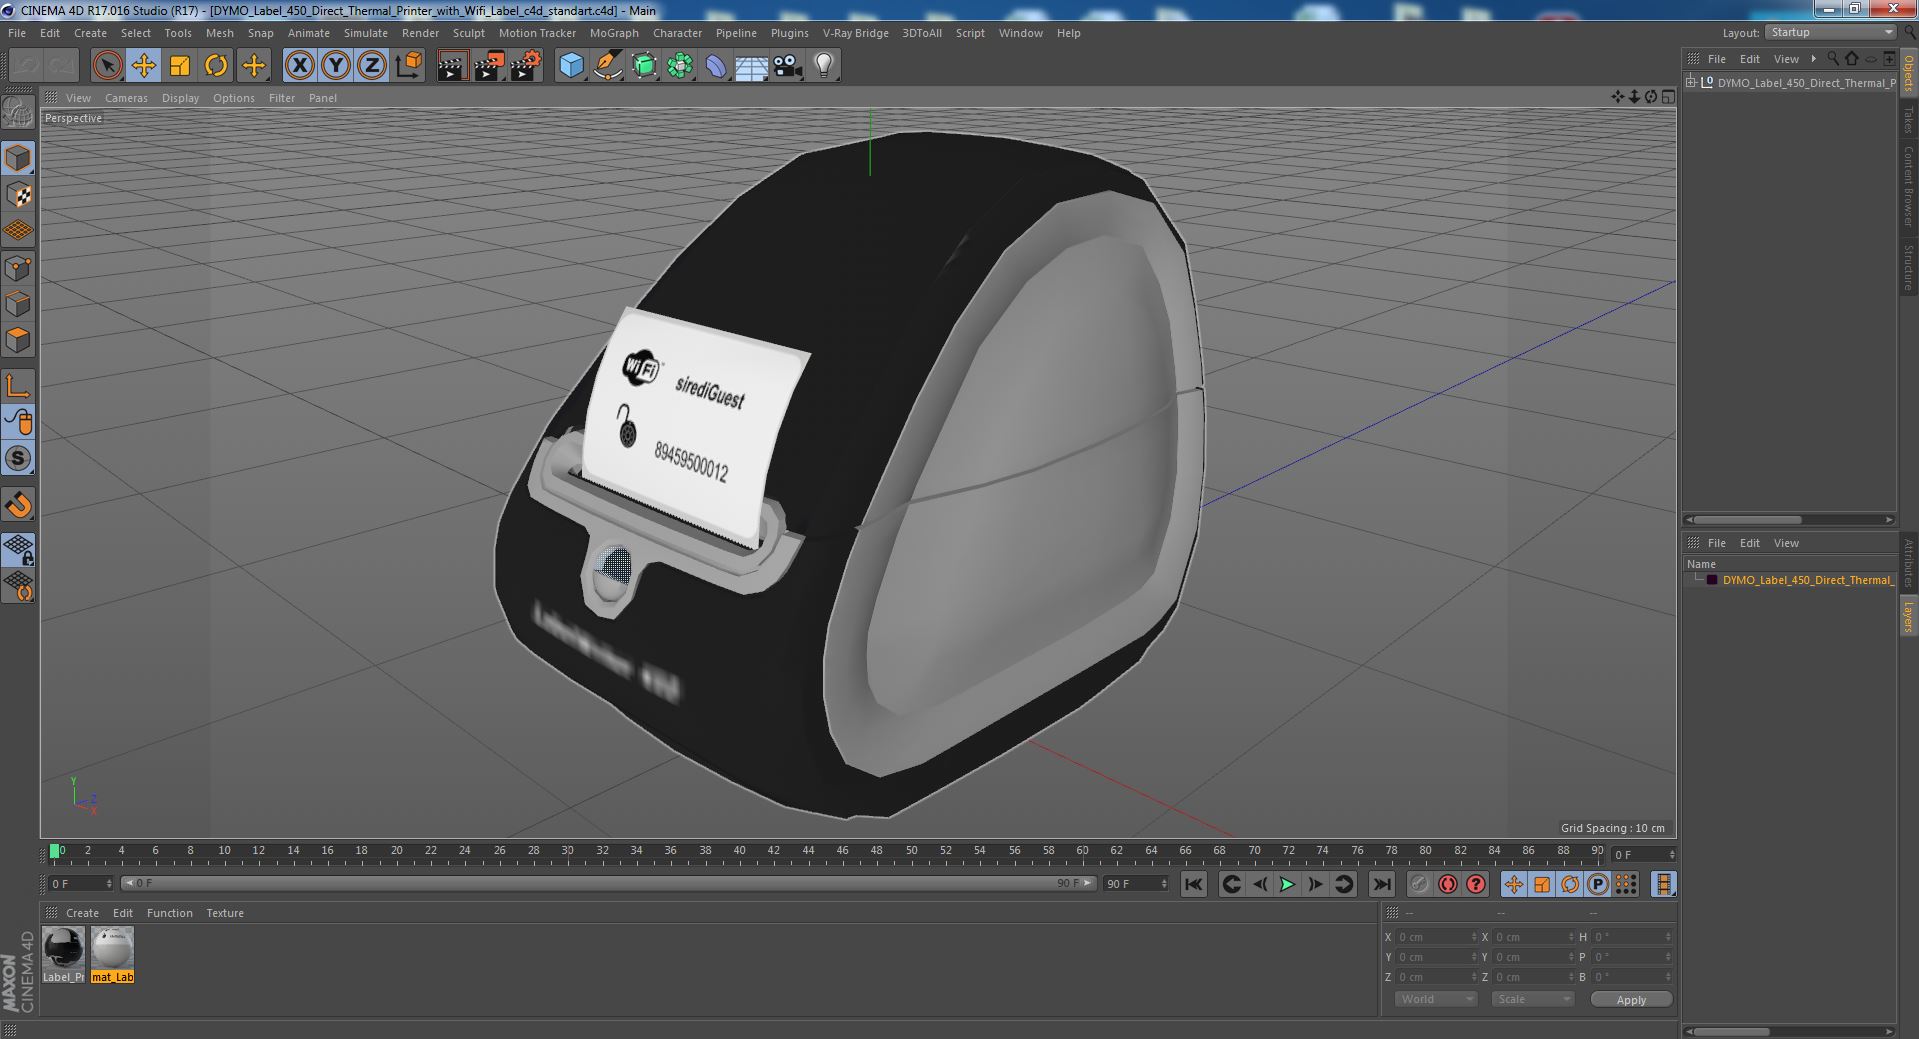Toggle Z axis lock
This screenshot has width=1919, height=1039.
pyautogui.click(x=372, y=66)
